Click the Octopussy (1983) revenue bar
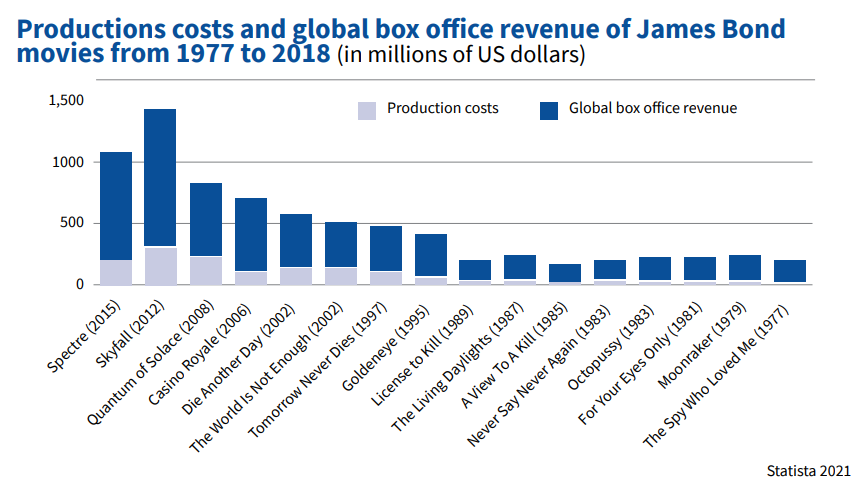The height and width of the screenshot is (493, 864). (x=655, y=269)
